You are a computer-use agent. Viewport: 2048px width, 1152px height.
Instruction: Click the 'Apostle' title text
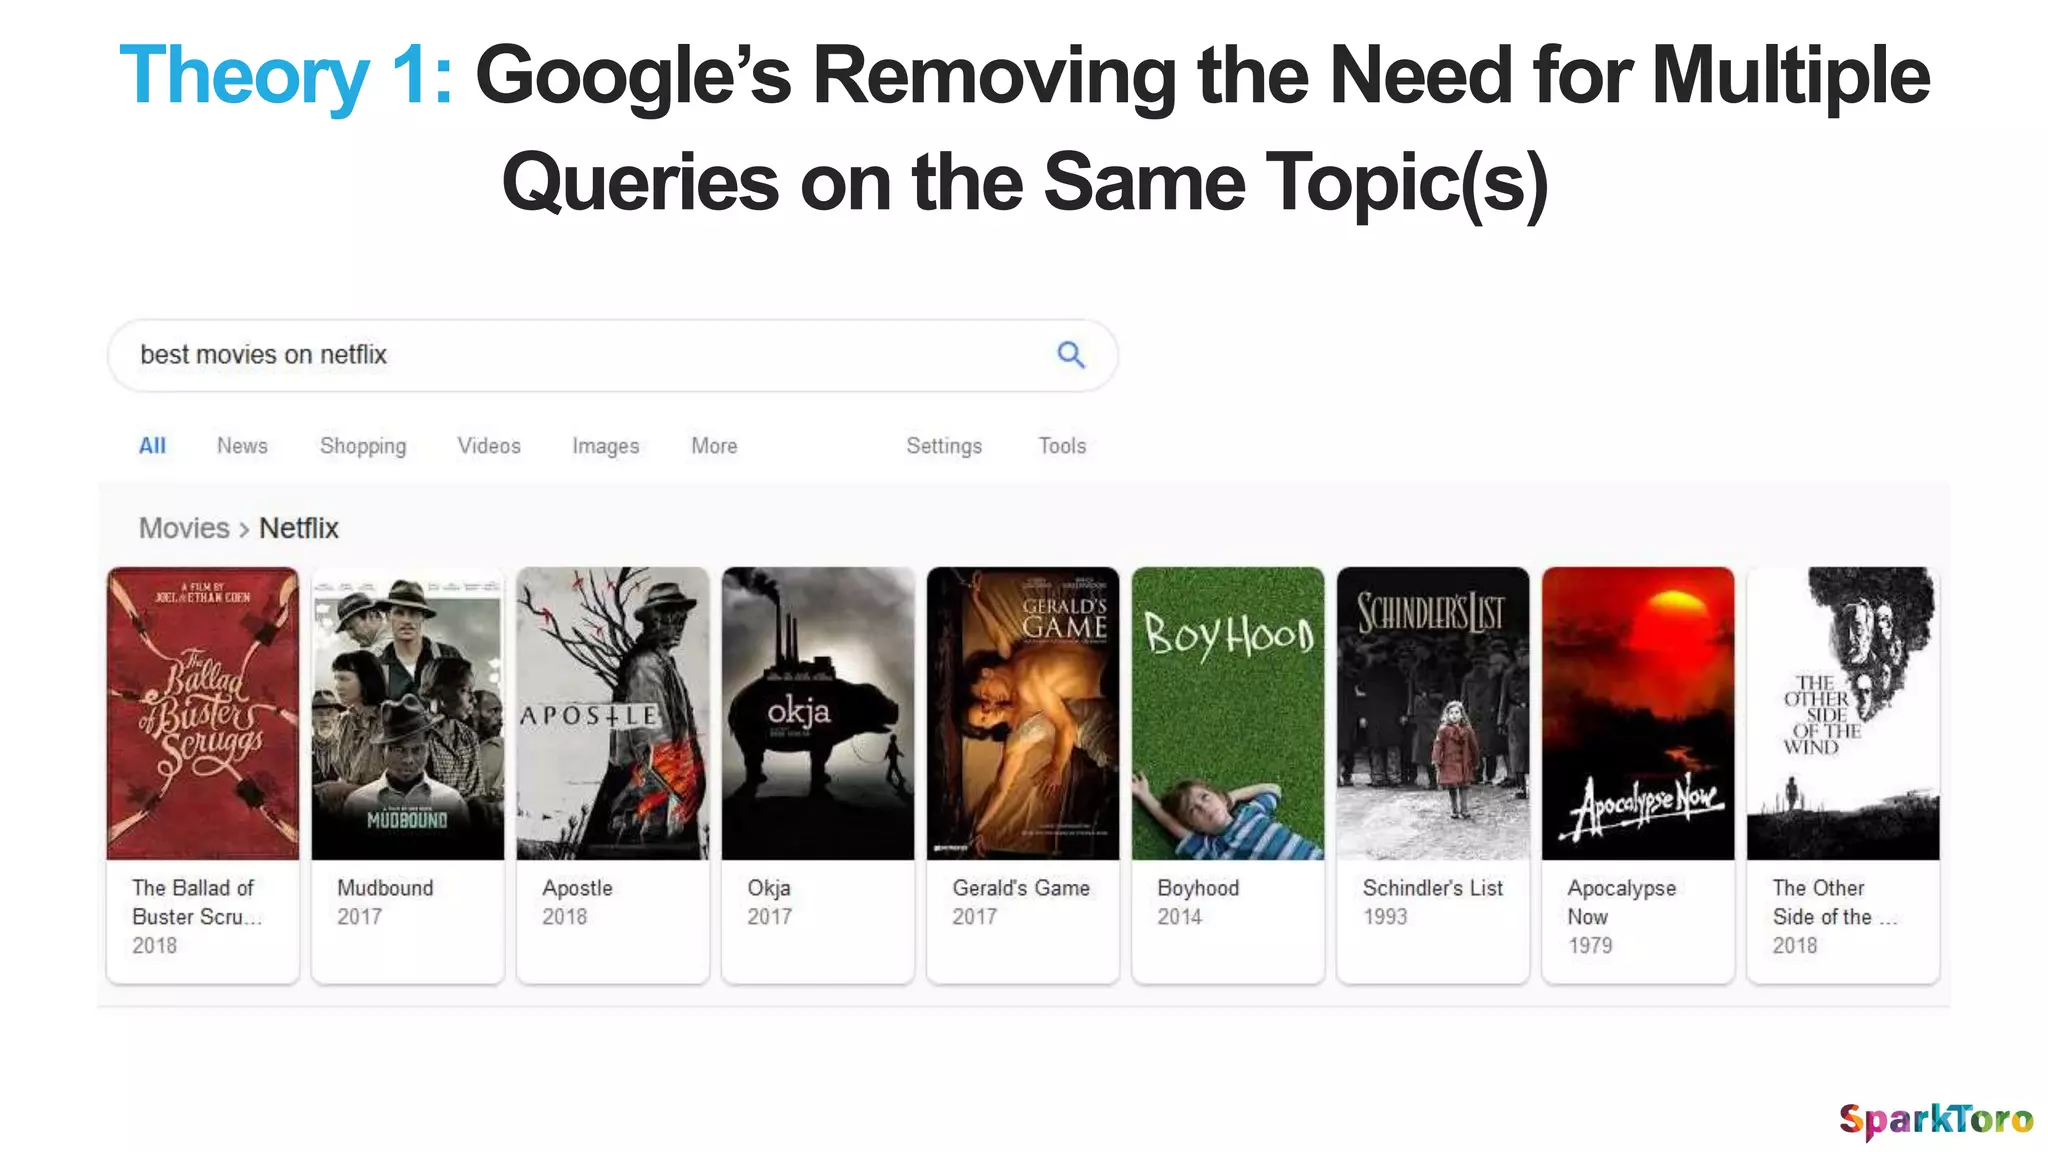pos(577,888)
